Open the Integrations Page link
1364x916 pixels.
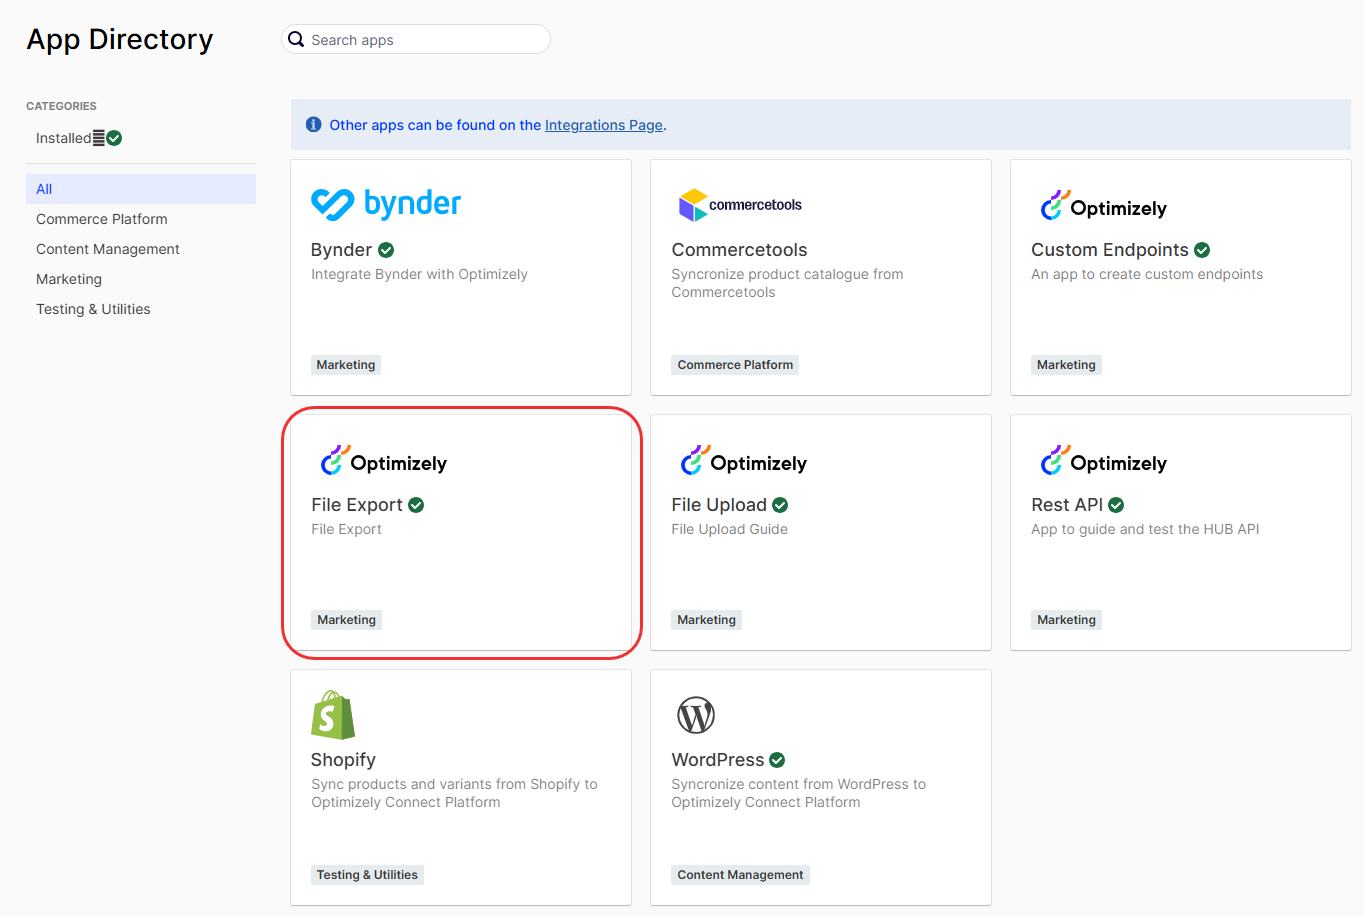604,125
